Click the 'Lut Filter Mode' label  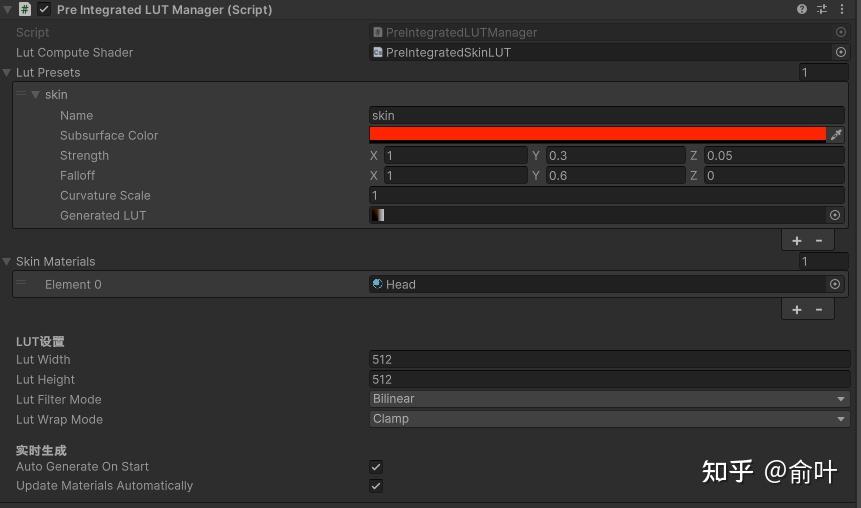pyautogui.click(x=58, y=399)
